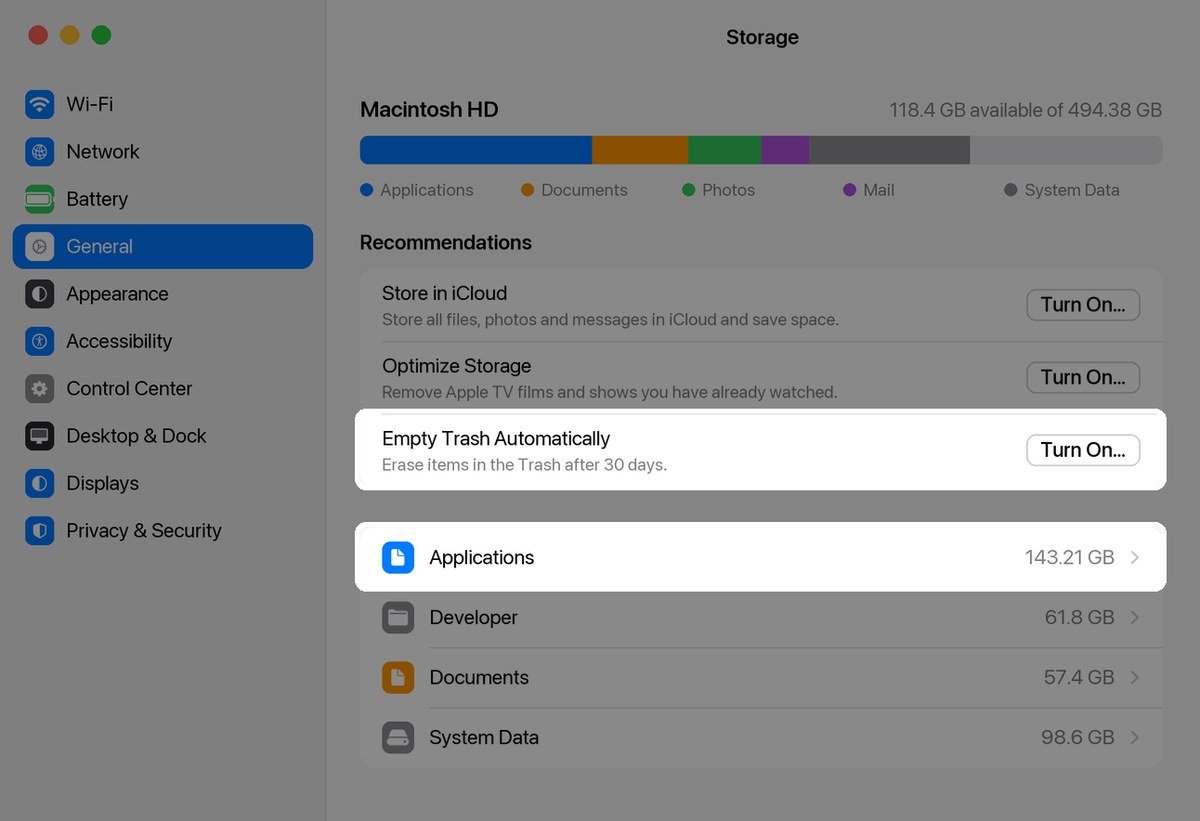Click the dark gray System Data bar segment
This screenshot has height=821, width=1200.
pyautogui.click(x=889, y=150)
